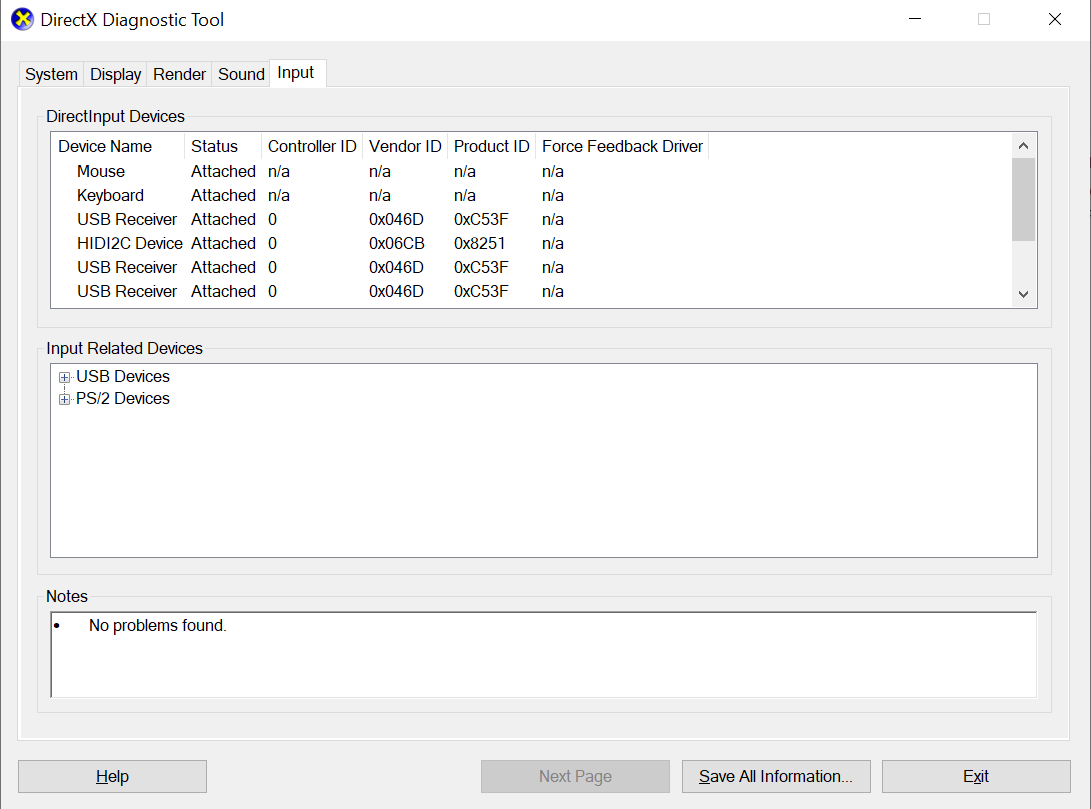Click the Exit button
The width and height of the screenshot is (1091, 809).
(975, 776)
